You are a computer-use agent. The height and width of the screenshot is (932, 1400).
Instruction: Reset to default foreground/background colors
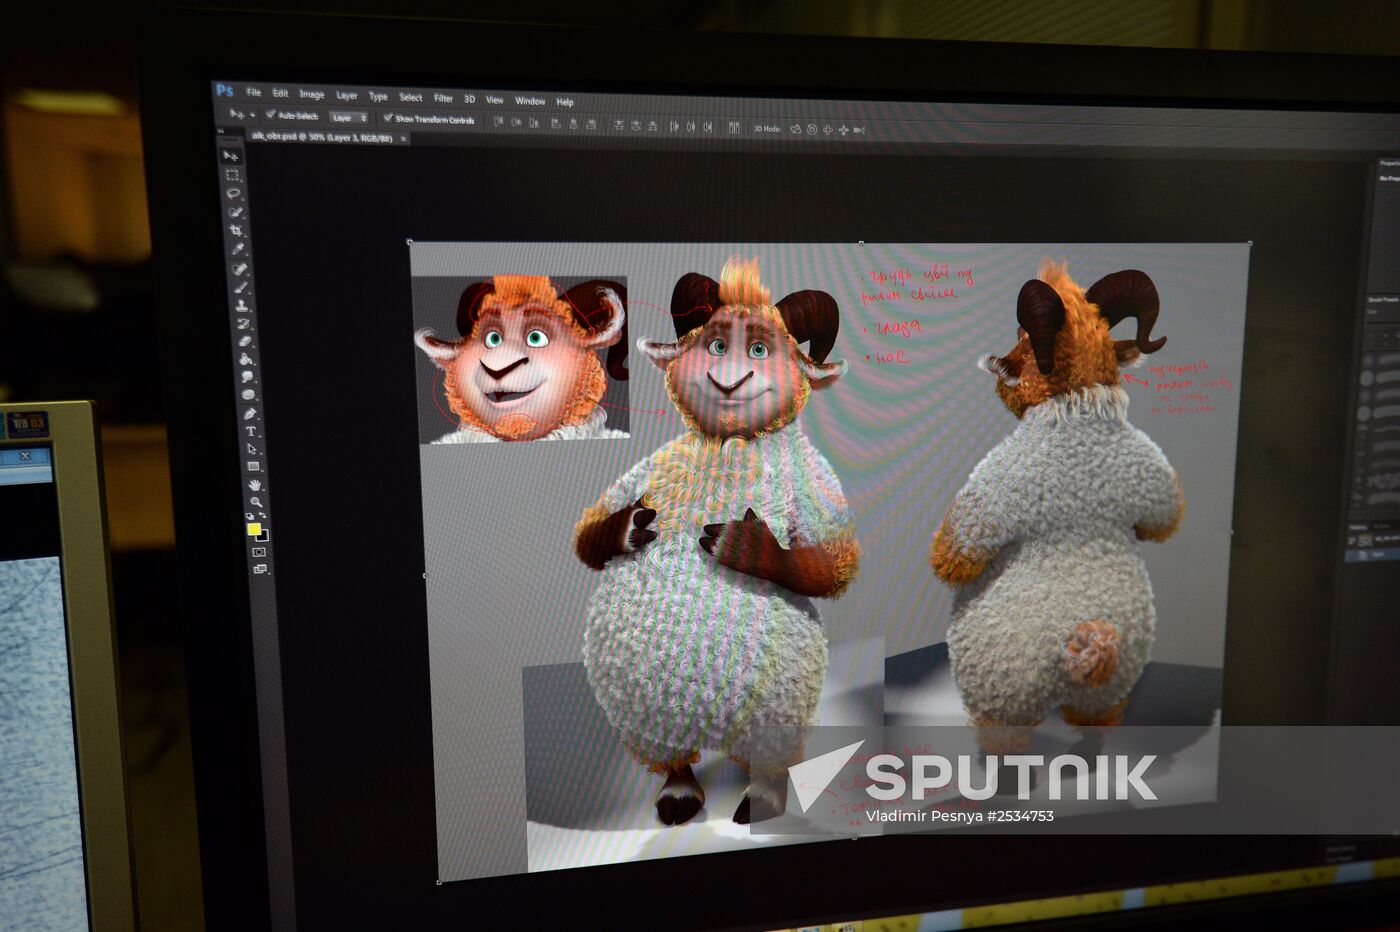250,514
